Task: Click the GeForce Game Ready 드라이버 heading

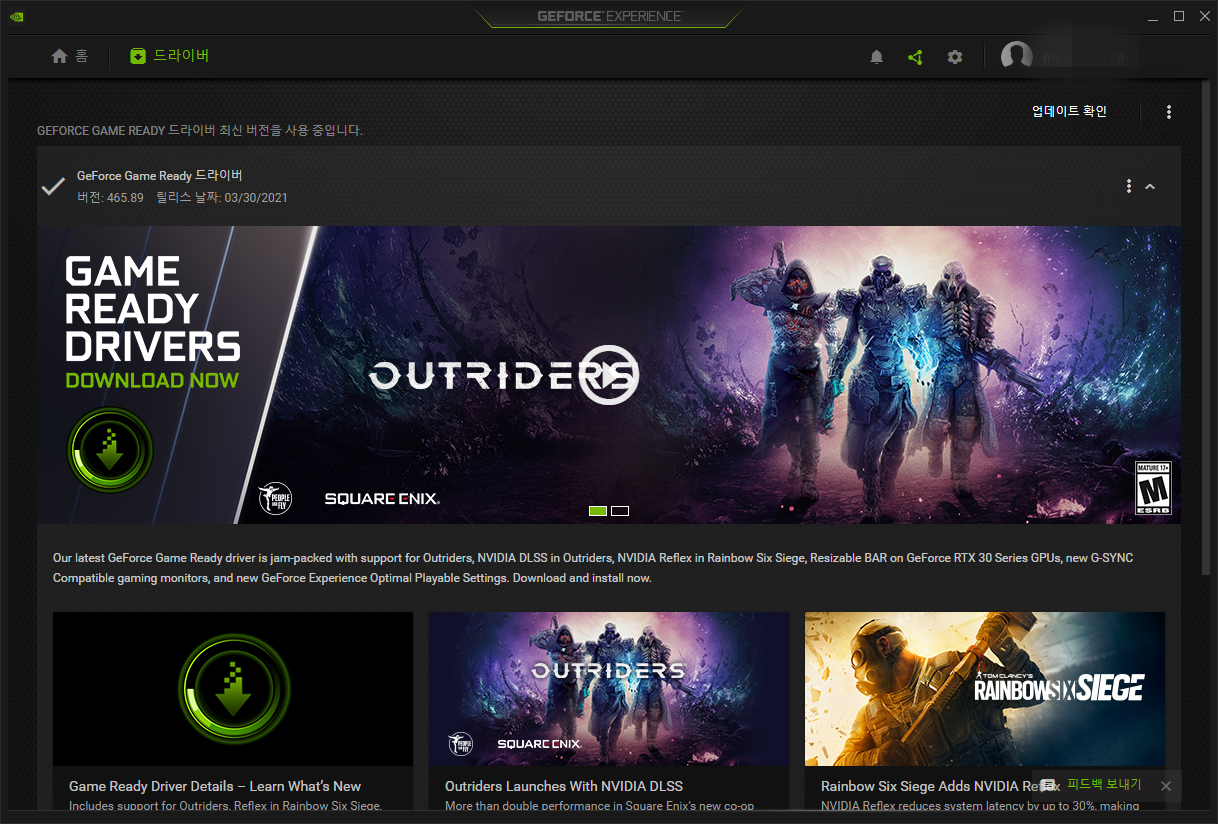Action: [160, 176]
